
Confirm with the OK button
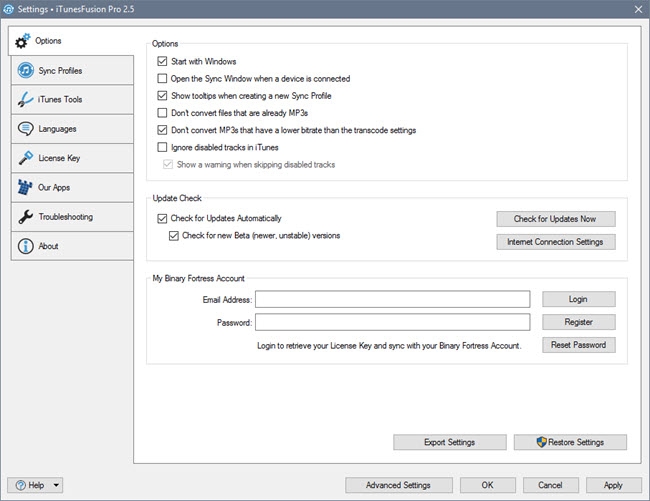coord(488,485)
